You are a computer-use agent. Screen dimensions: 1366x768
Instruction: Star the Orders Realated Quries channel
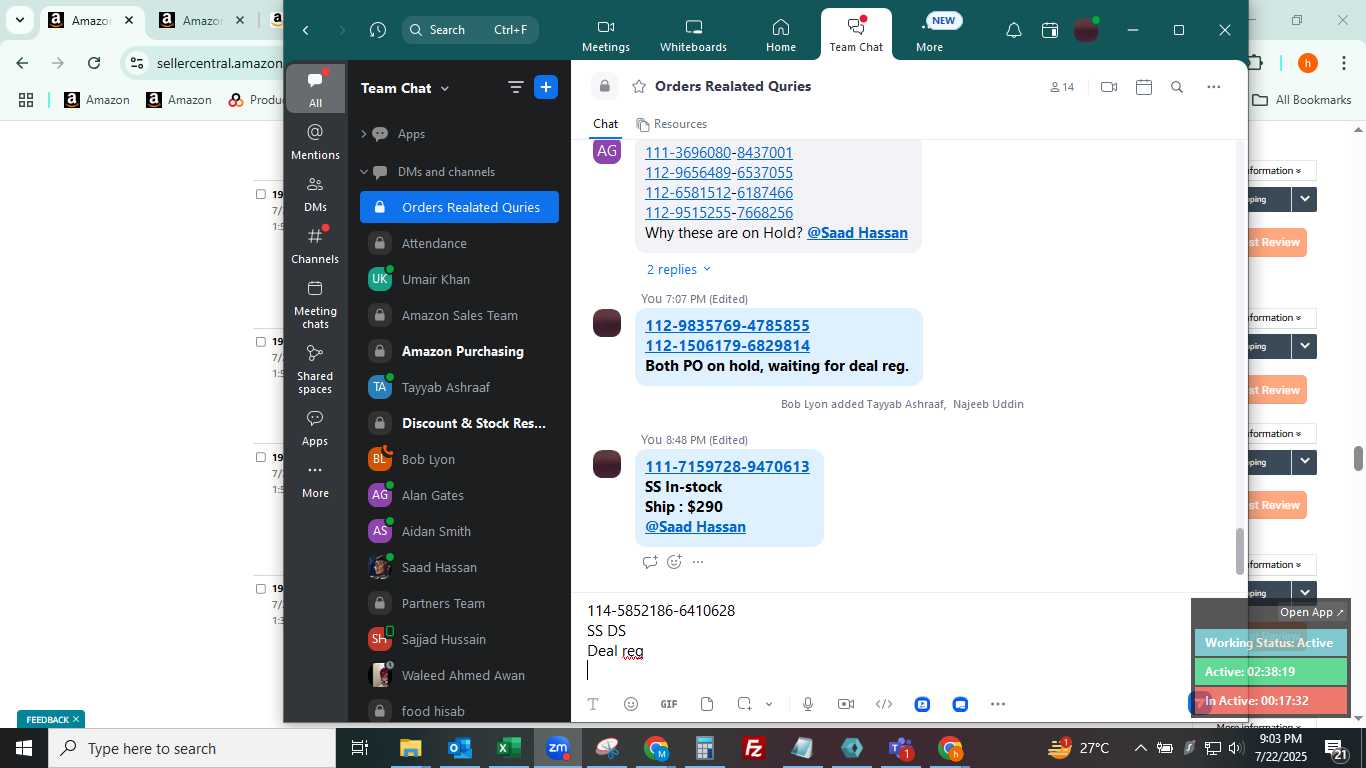click(x=638, y=87)
